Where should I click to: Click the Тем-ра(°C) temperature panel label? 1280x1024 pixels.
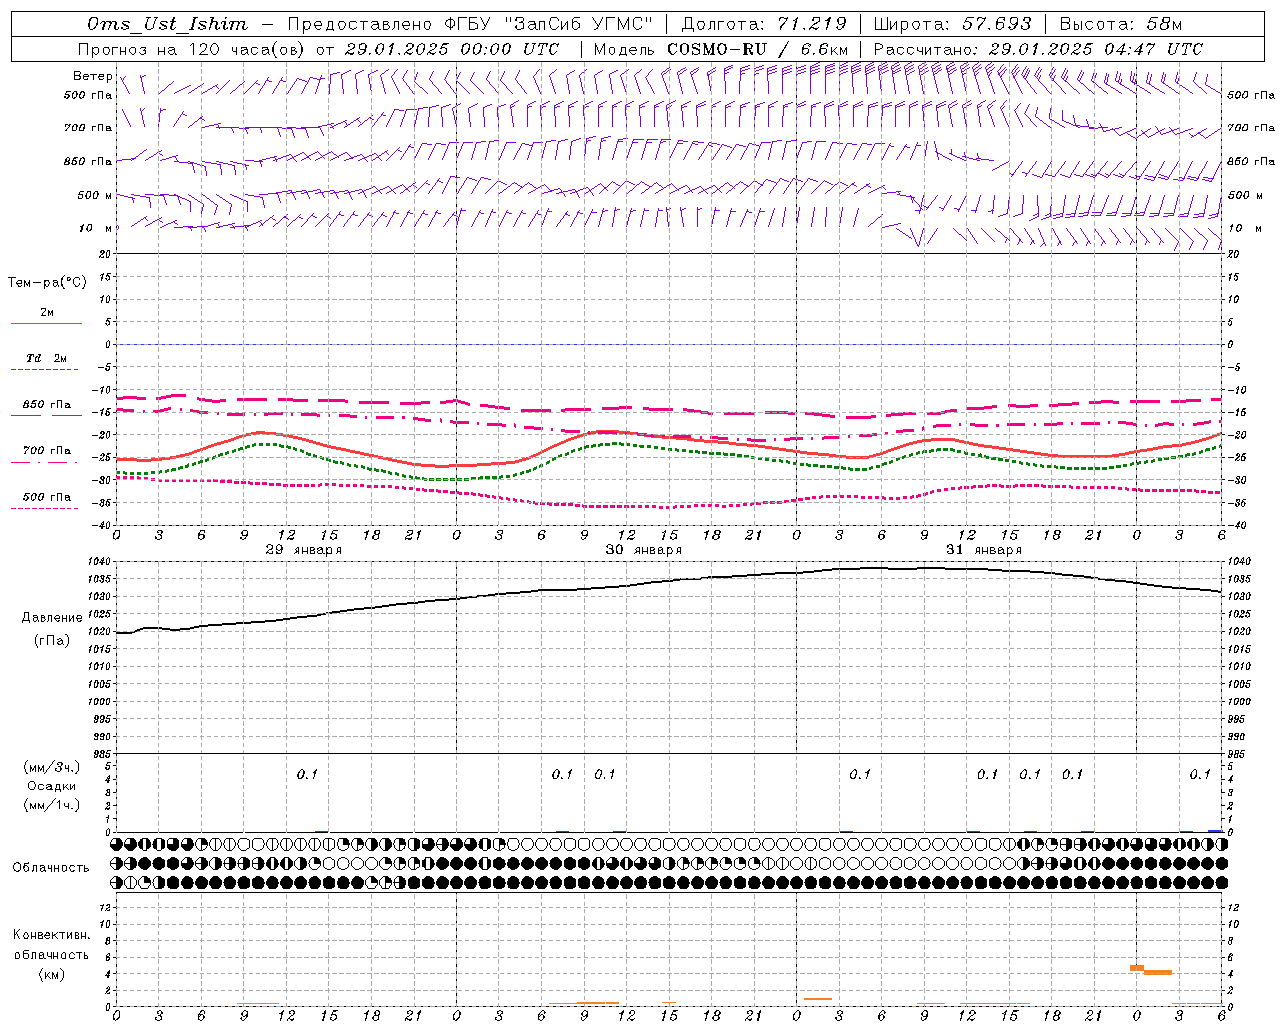[47, 283]
